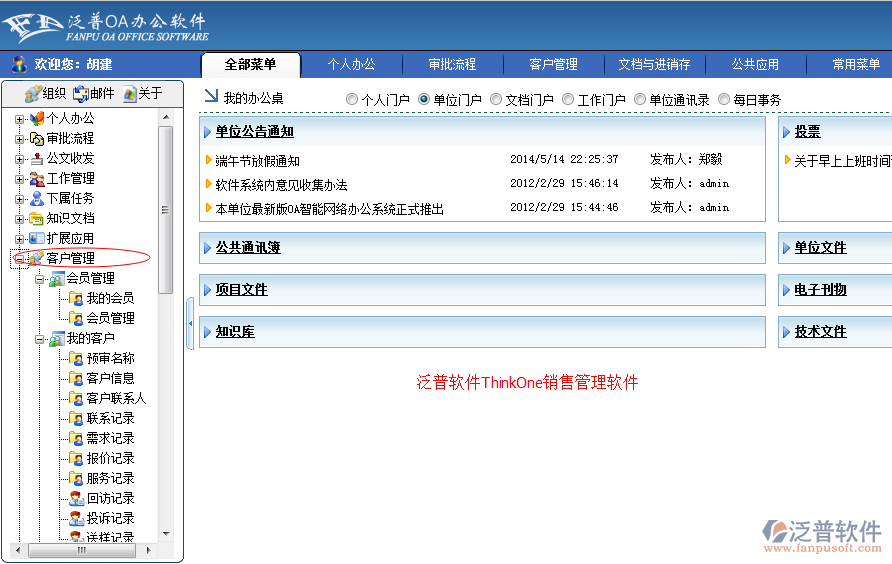Click the 联系记录 item icon
This screenshot has height=564, width=892.
point(76,418)
